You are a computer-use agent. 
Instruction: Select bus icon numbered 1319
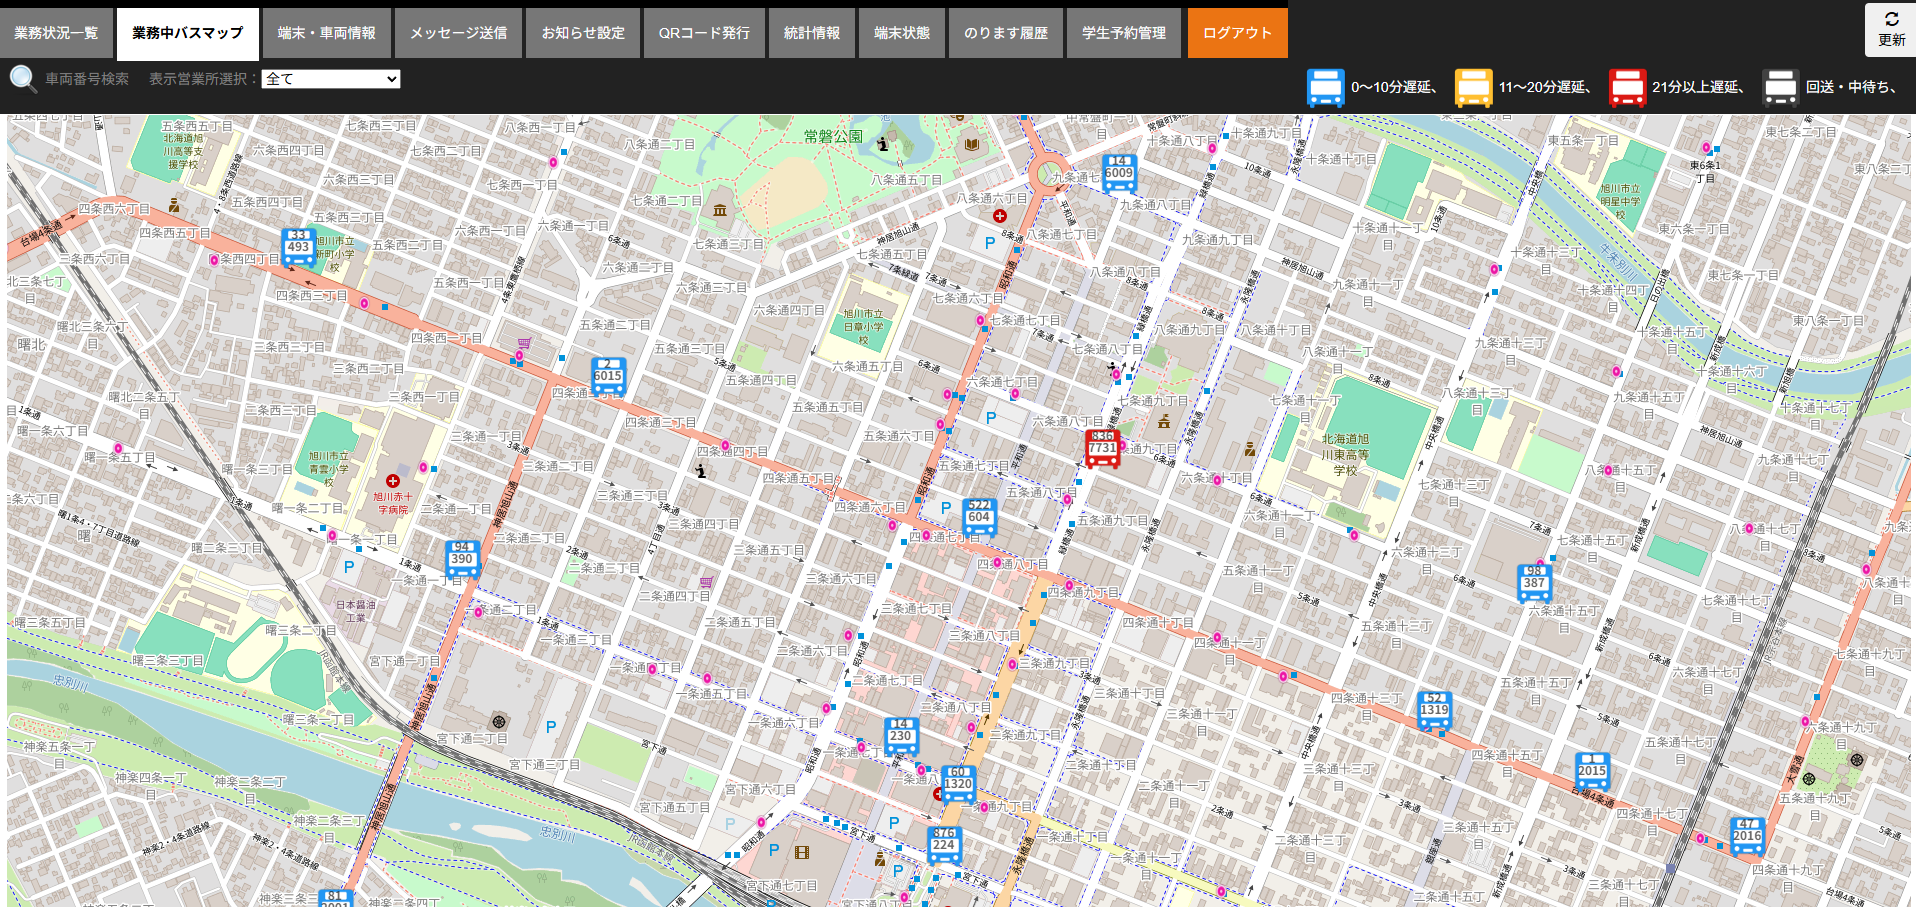[x=1434, y=710]
